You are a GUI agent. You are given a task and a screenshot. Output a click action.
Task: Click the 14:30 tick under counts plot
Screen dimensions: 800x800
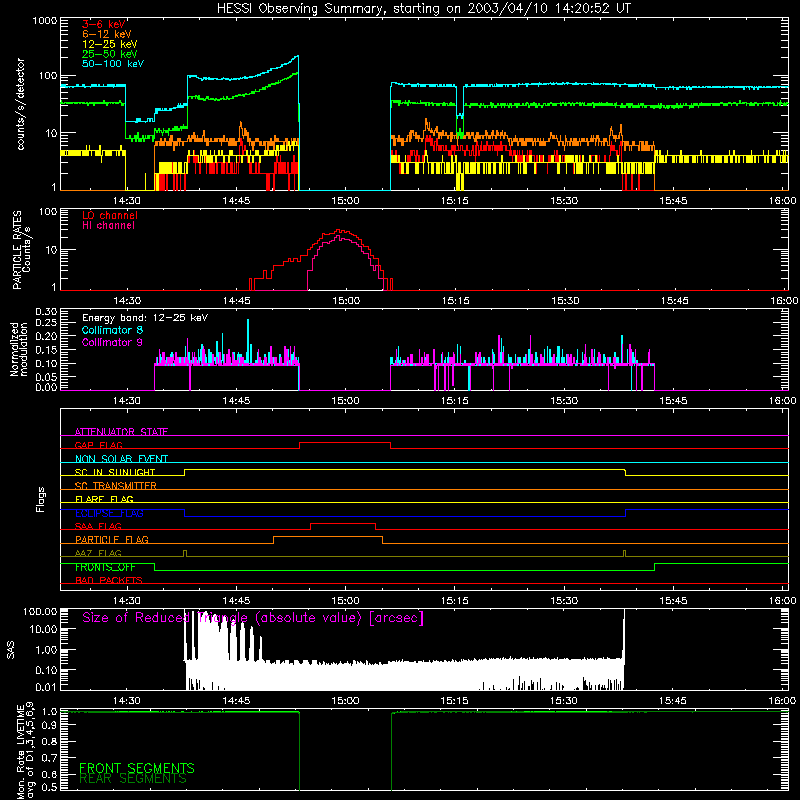127,201
